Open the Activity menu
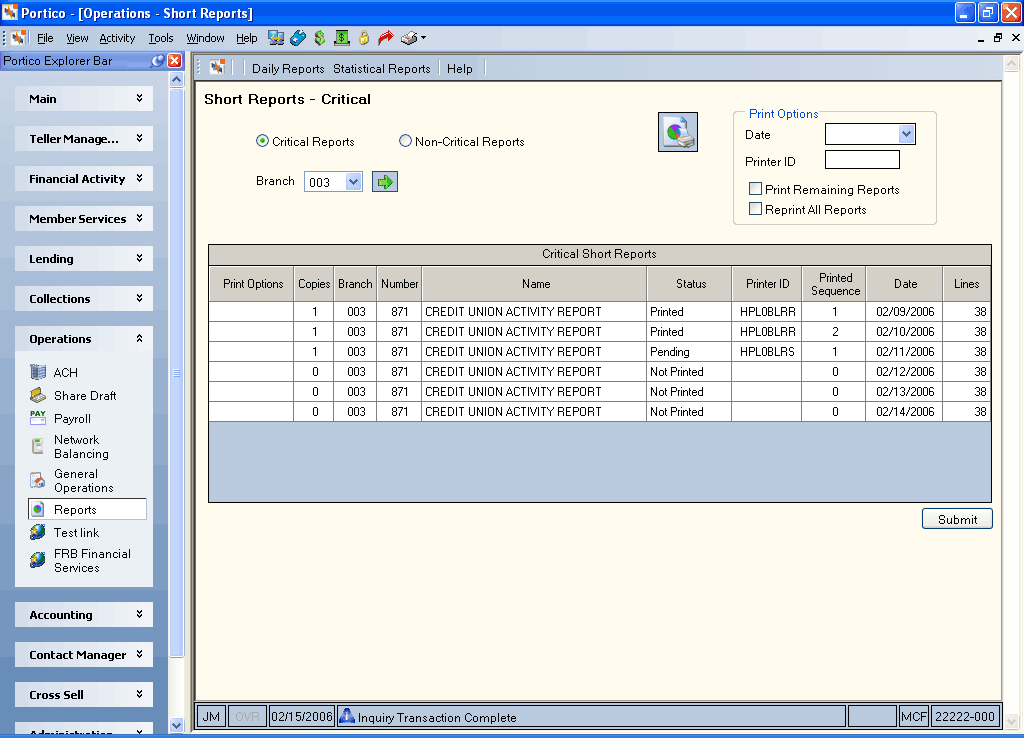 [x=117, y=38]
